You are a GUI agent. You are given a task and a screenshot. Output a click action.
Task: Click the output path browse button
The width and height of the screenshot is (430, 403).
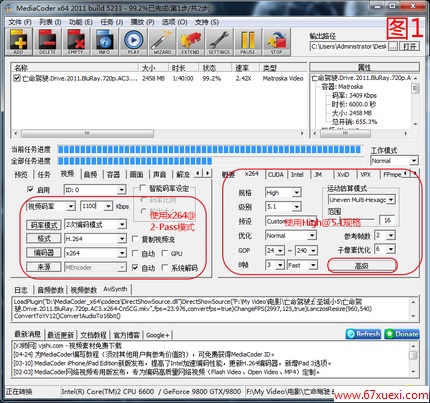pos(393,46)
